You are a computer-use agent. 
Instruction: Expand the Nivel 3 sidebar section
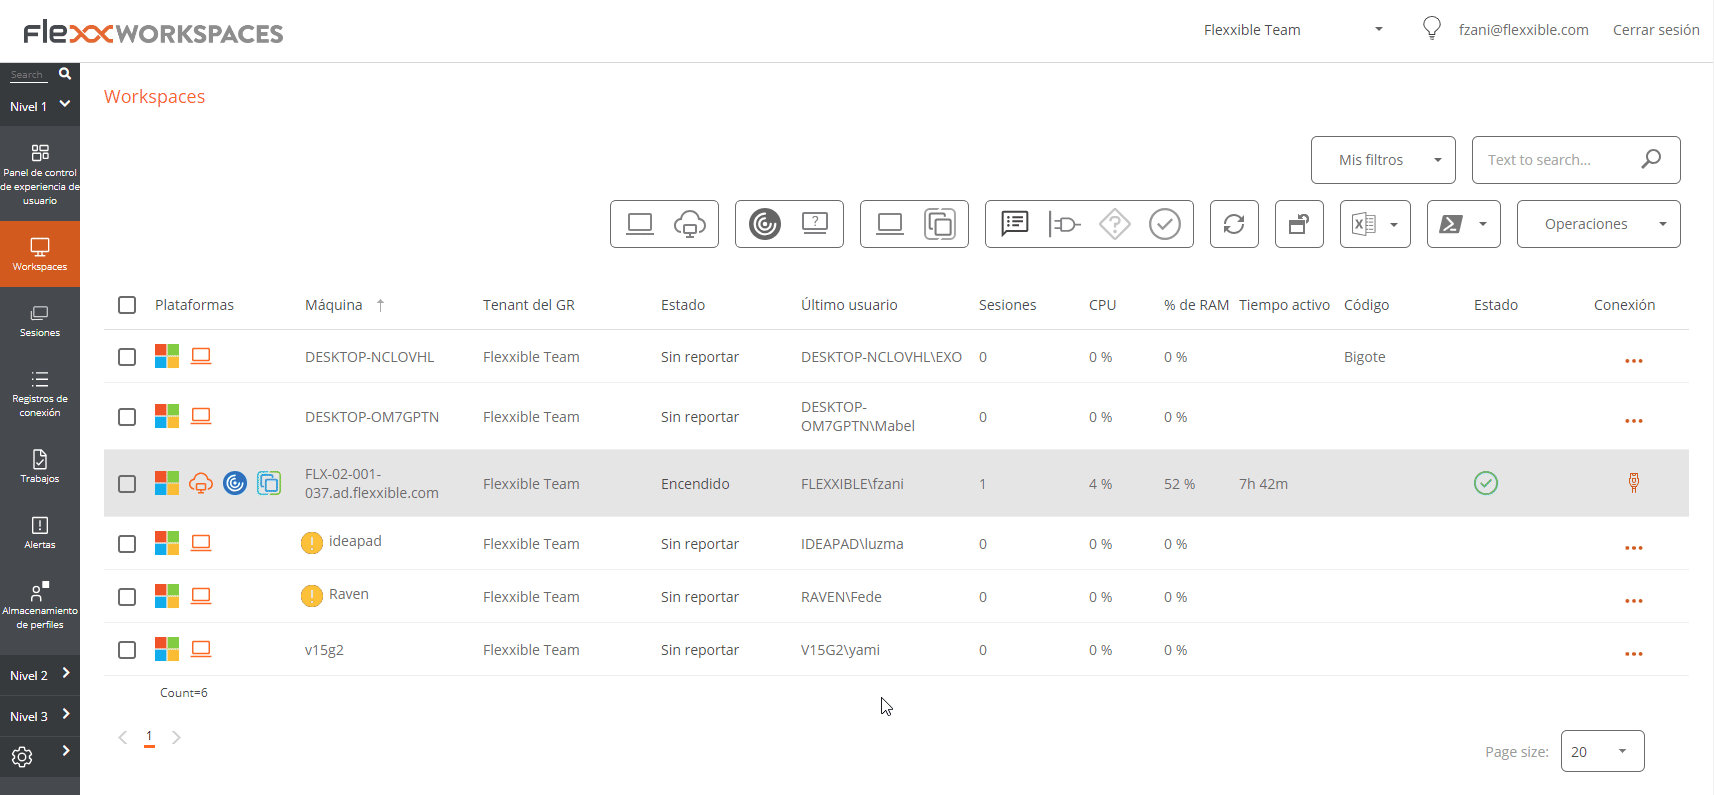(x=40, y=716)
